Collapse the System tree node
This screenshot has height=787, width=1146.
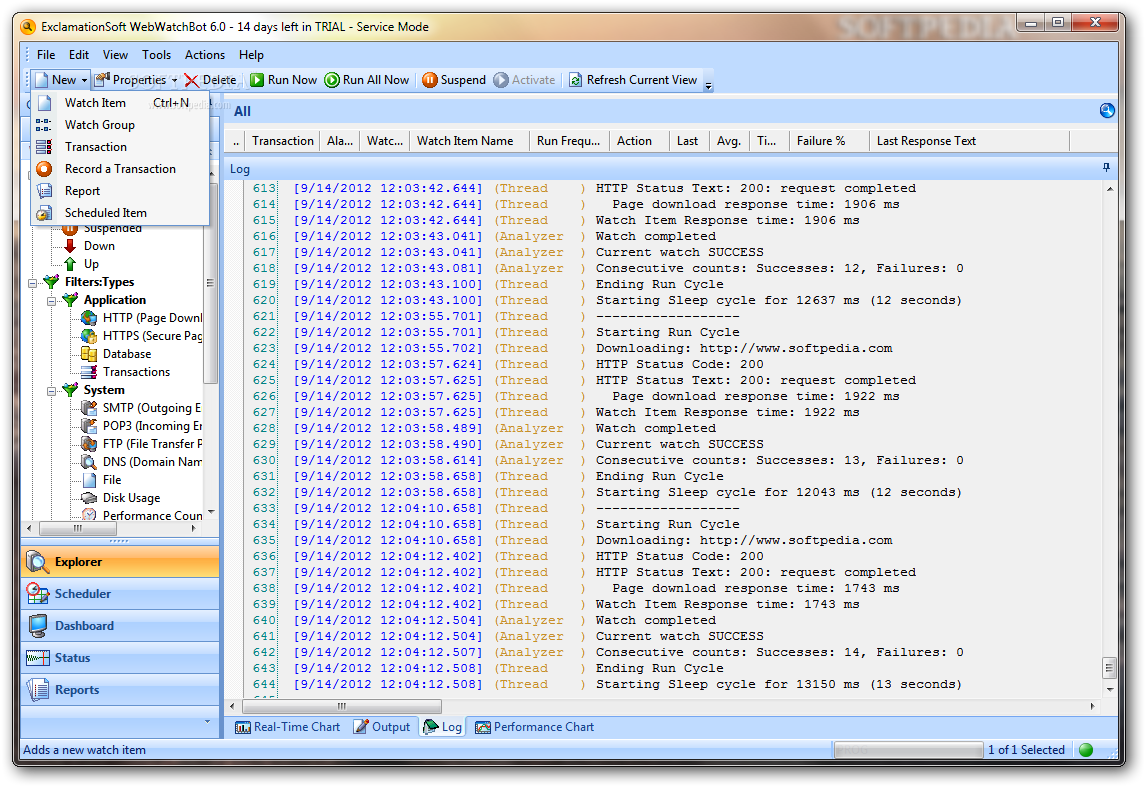pyautogui.click(x=51, y=391)
